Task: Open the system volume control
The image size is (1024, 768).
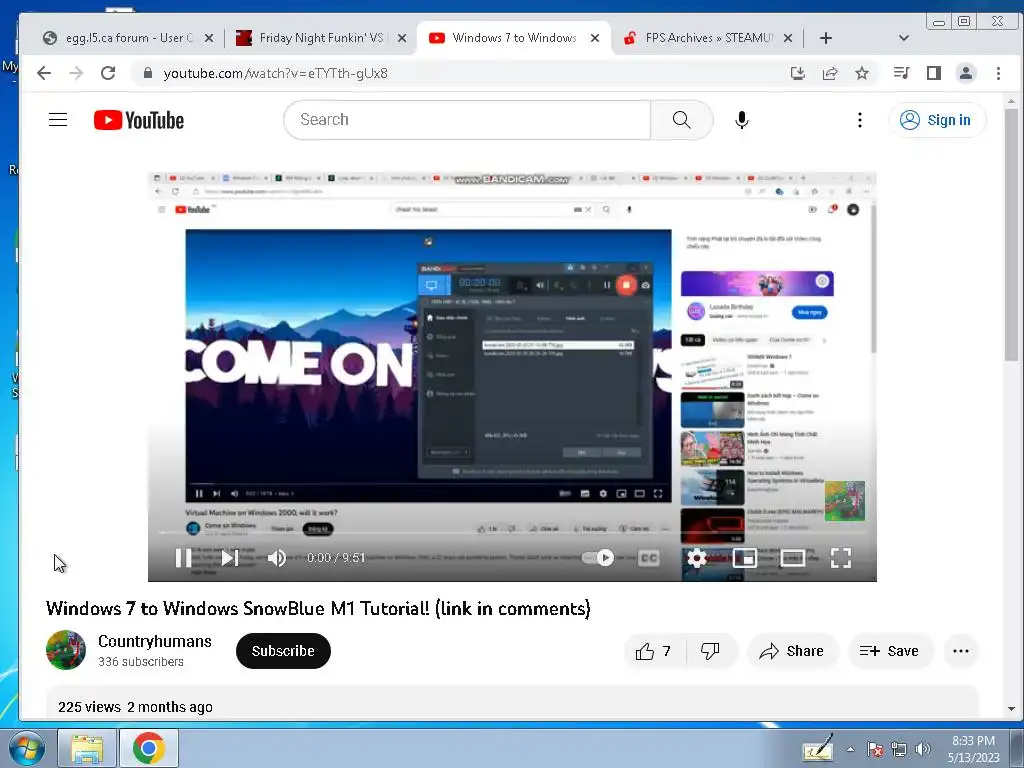Action: tap(922, 749)
